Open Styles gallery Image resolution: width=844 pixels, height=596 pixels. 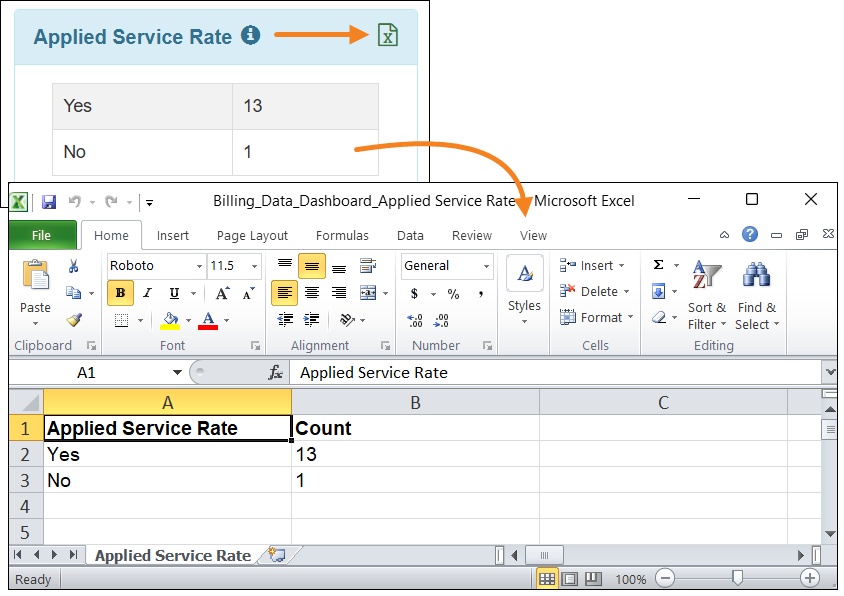[524, 291]
